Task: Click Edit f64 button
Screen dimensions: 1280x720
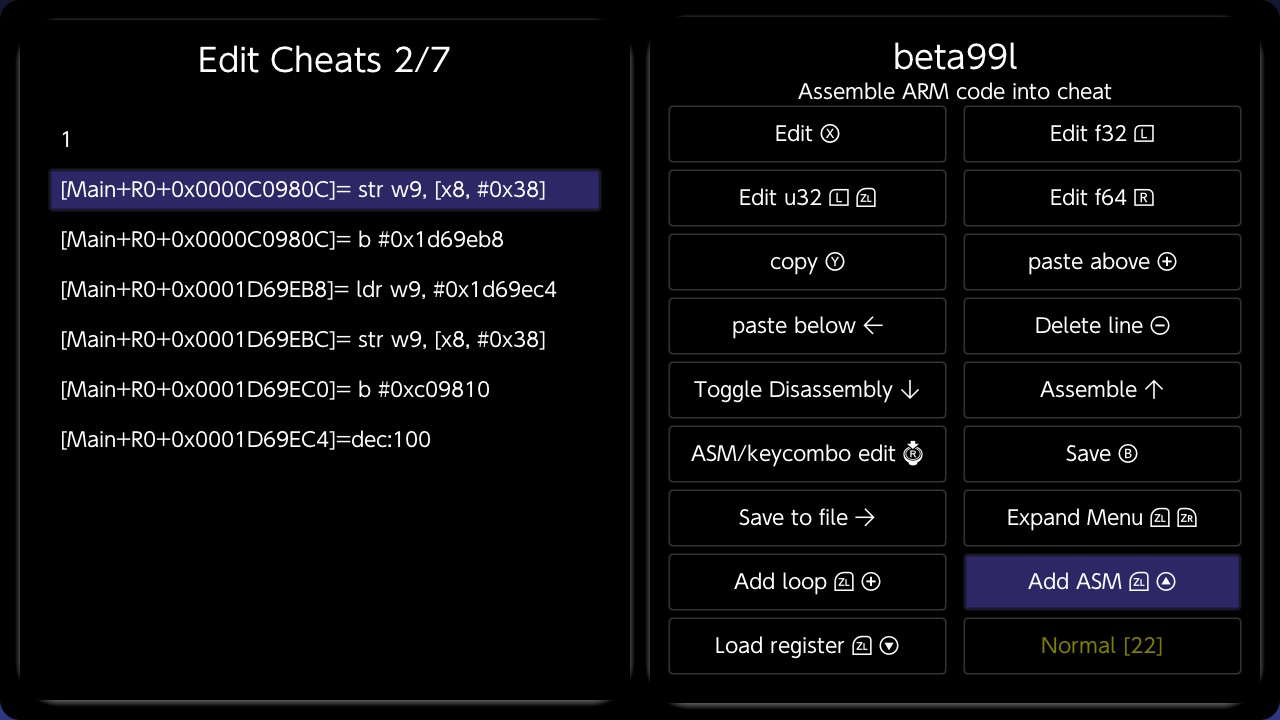Action: pos(1102,198)
